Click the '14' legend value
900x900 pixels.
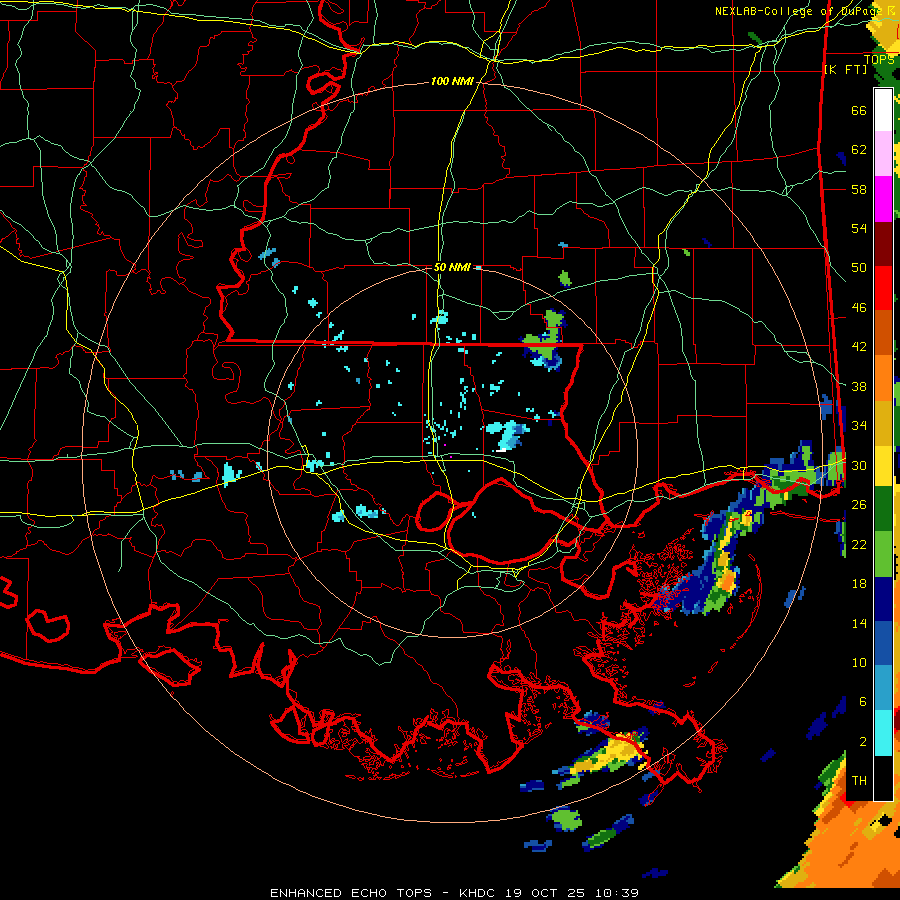click(859, 623)
